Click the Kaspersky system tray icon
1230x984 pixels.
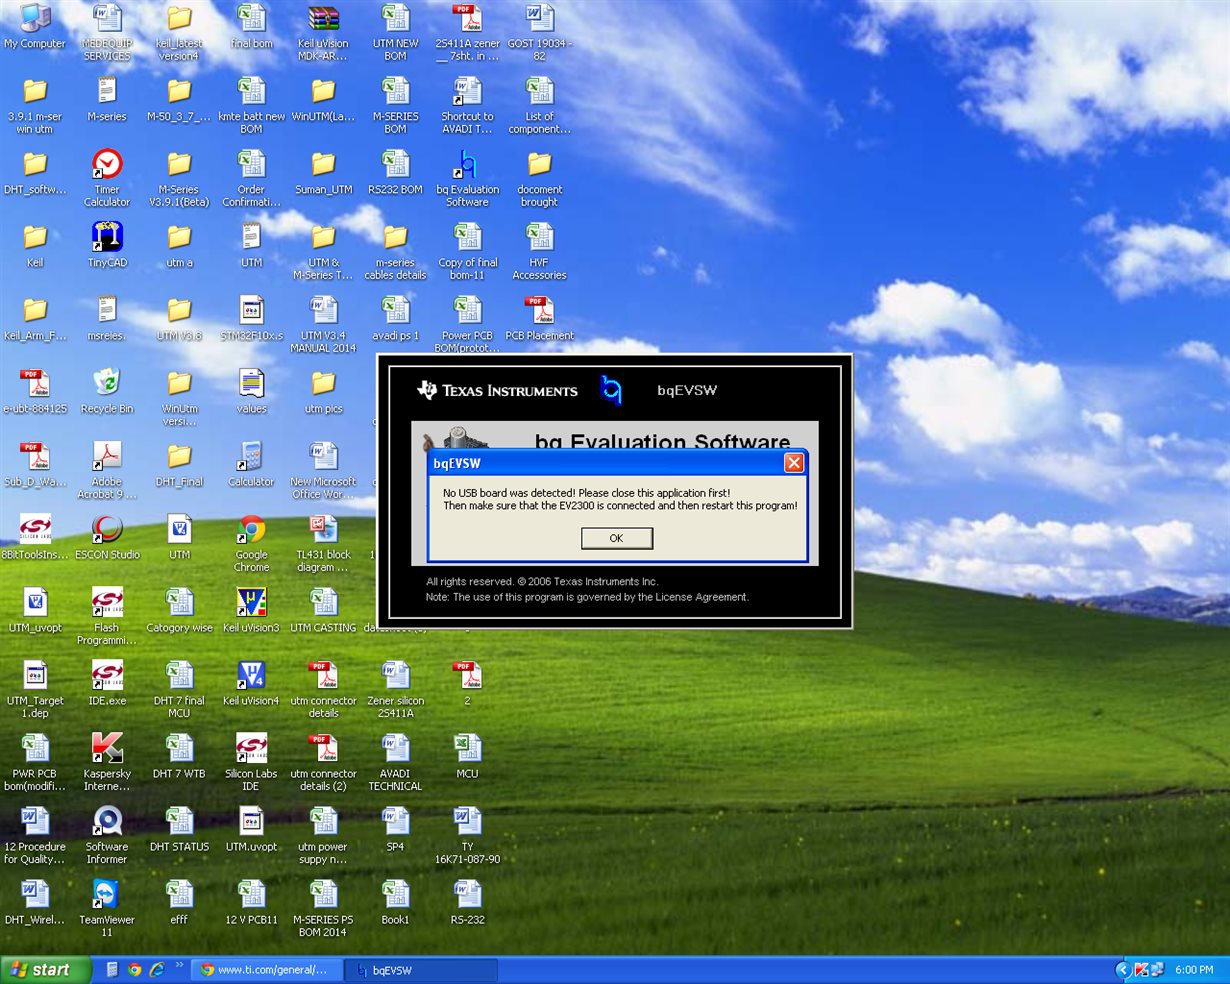1141,970
